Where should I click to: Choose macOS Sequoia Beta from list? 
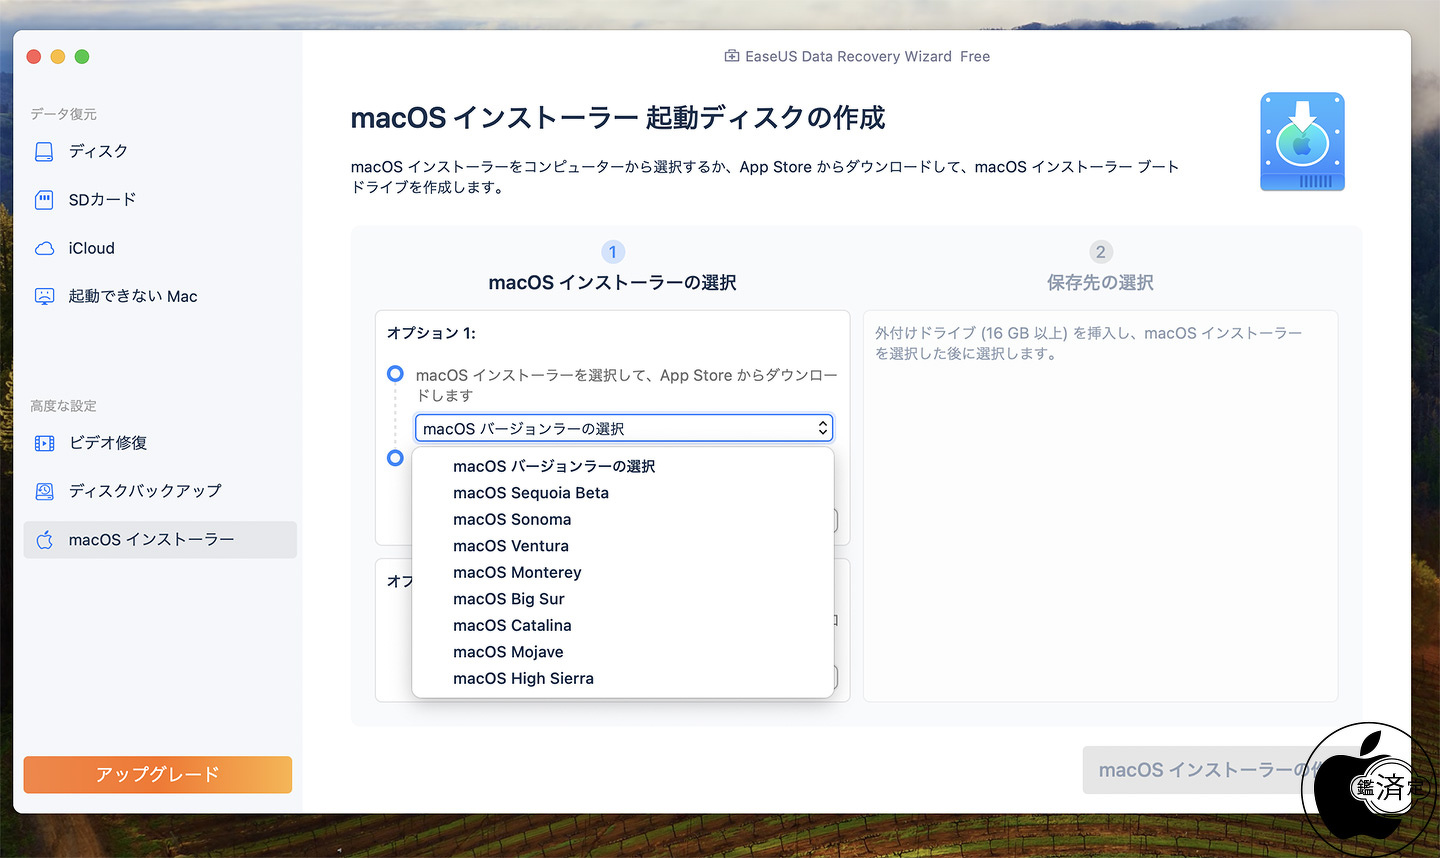[530, 493]
